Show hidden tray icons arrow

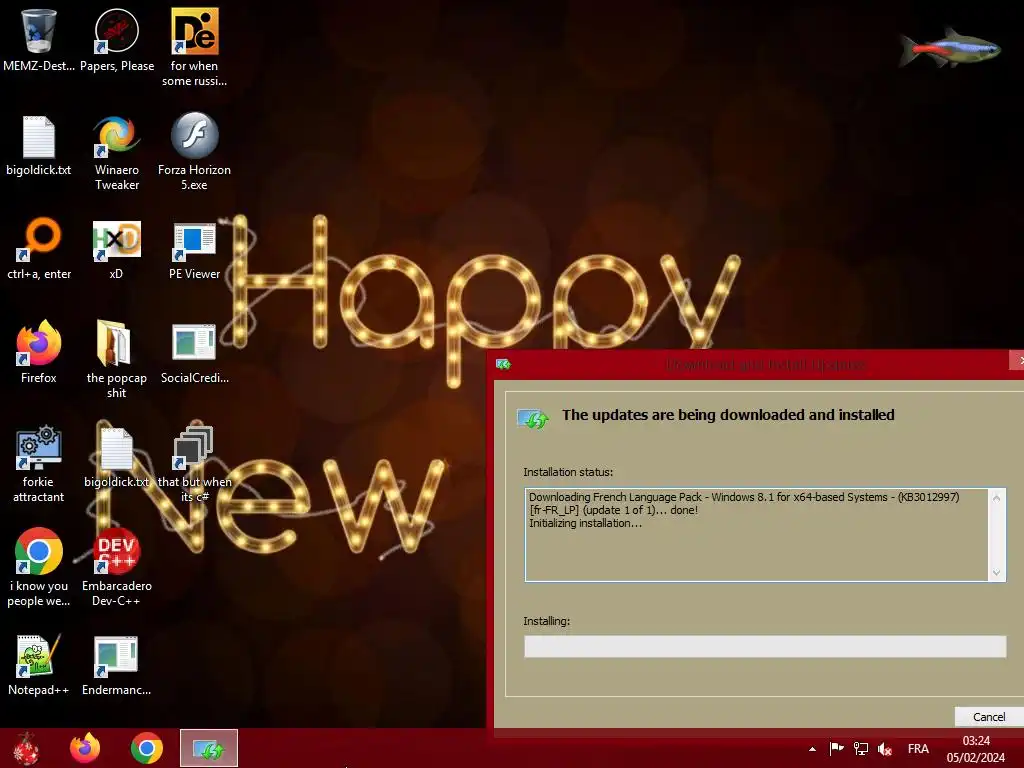coord(812,749)
